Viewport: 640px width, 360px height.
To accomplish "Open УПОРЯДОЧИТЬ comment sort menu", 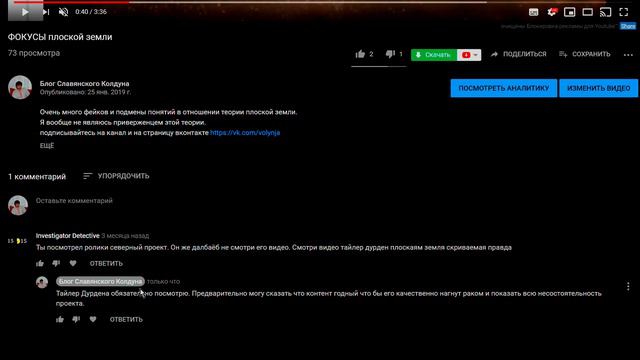I will click(x=116, y=176).
